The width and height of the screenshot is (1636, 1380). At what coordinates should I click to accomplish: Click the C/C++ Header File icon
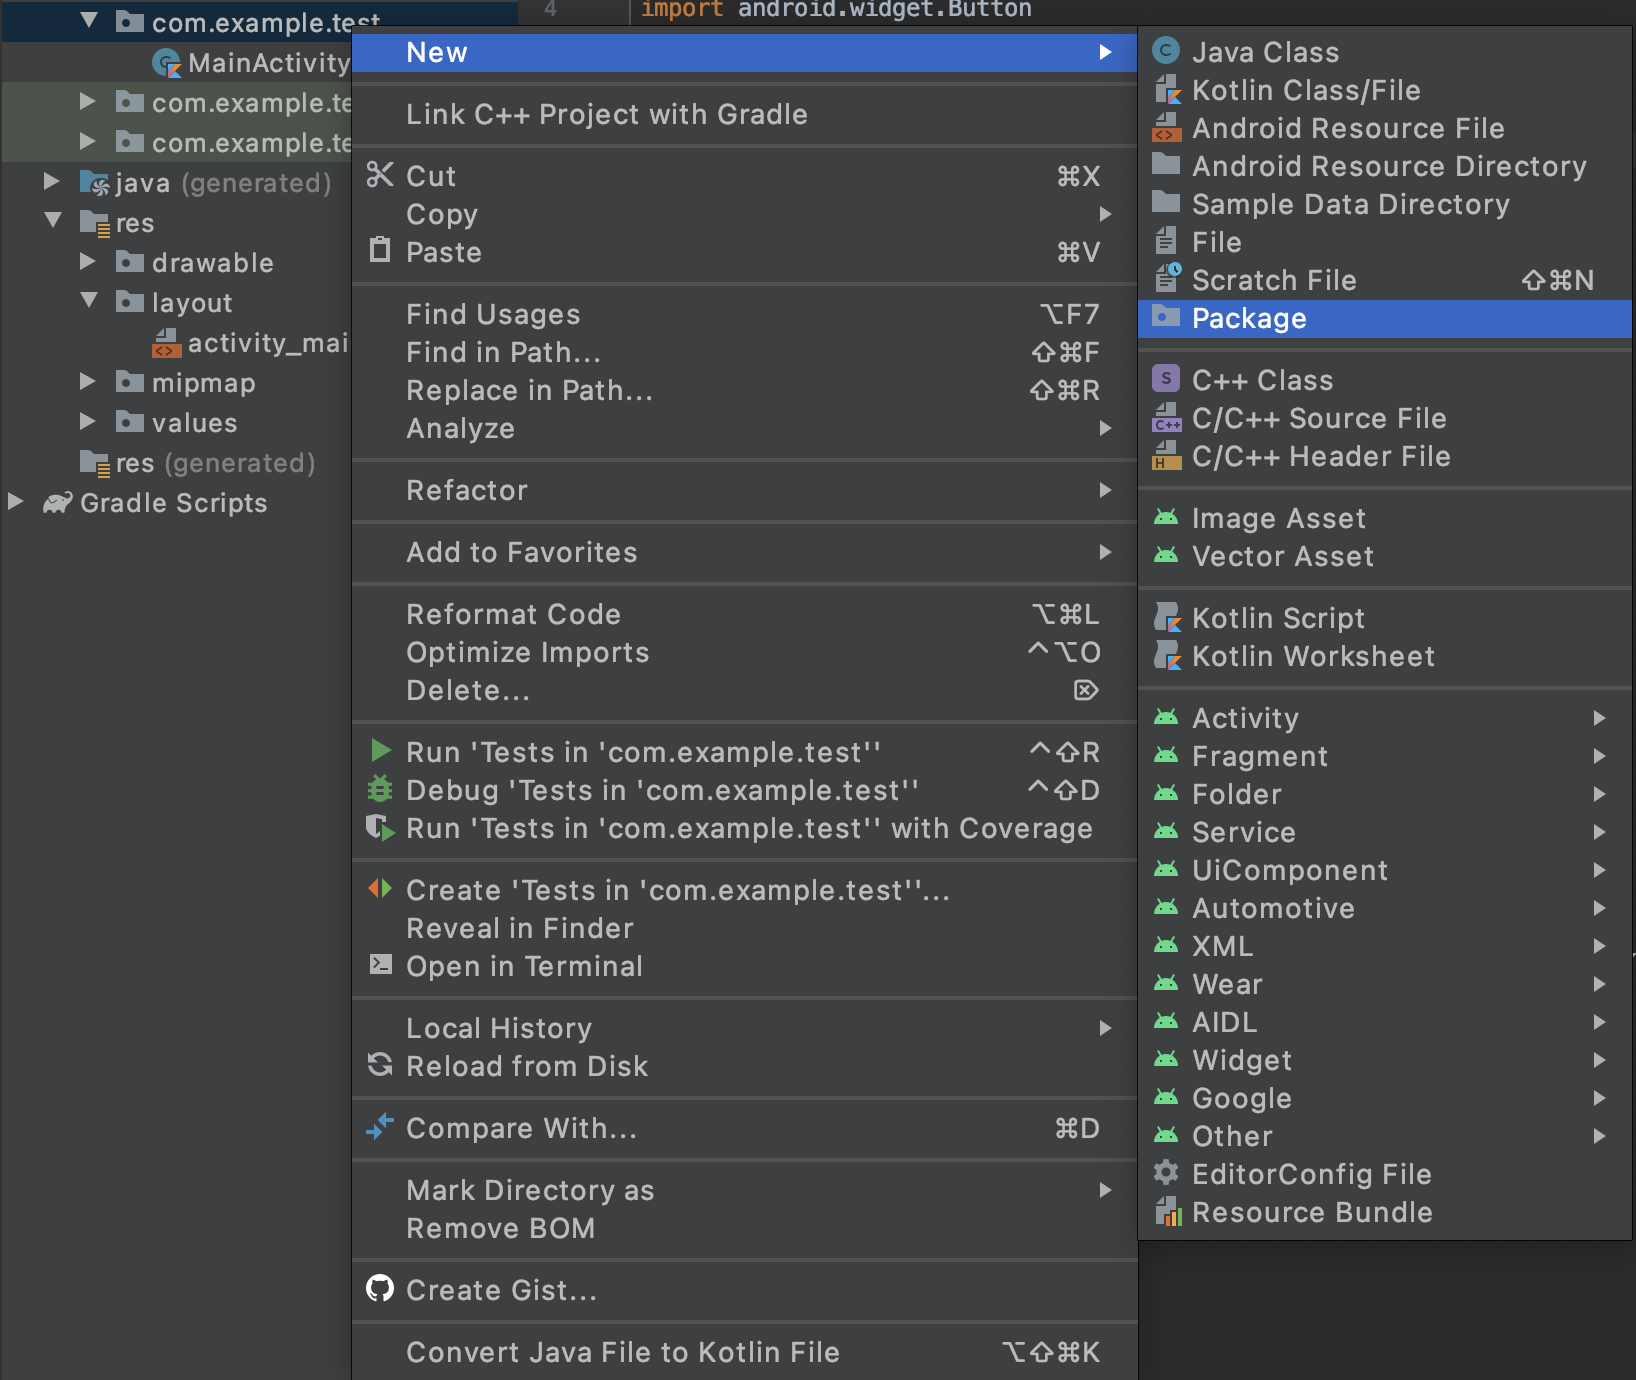tap(1166, 455)
